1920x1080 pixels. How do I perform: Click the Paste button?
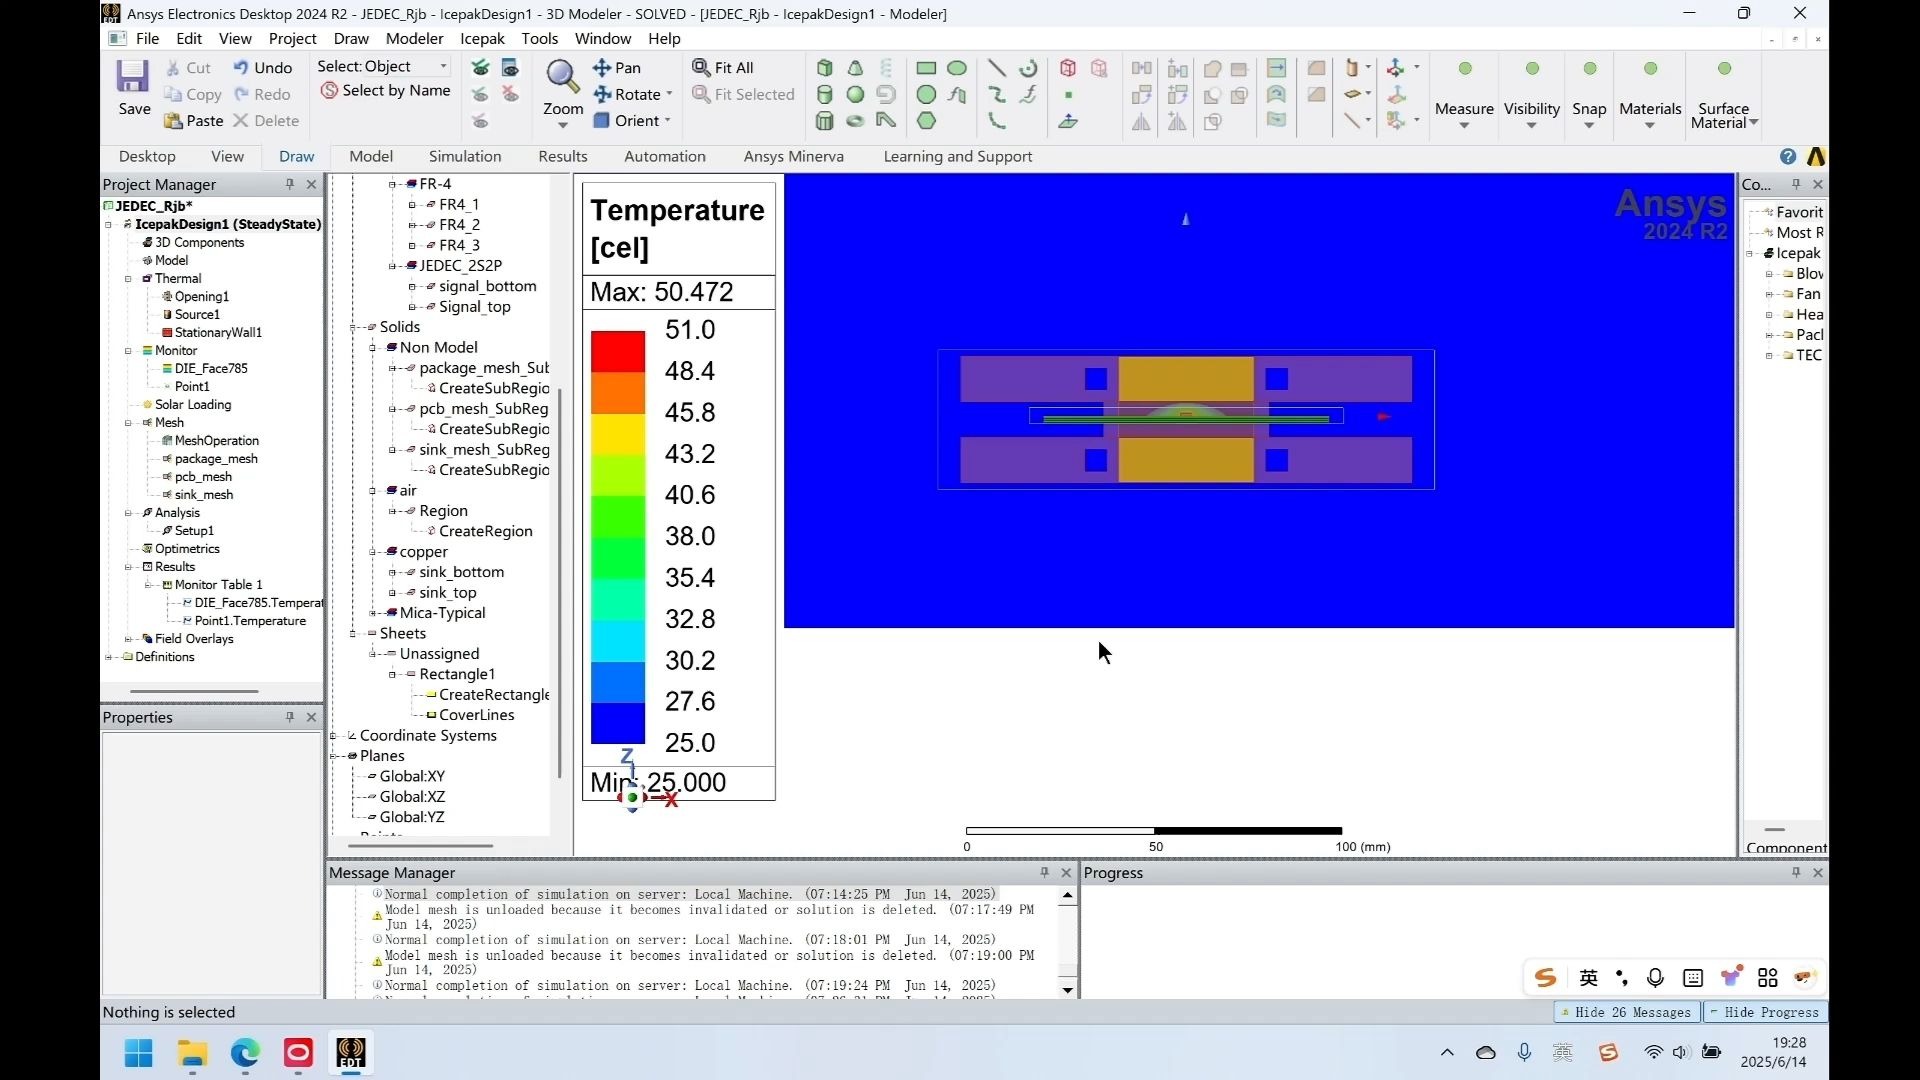click(x=193, y=121)
